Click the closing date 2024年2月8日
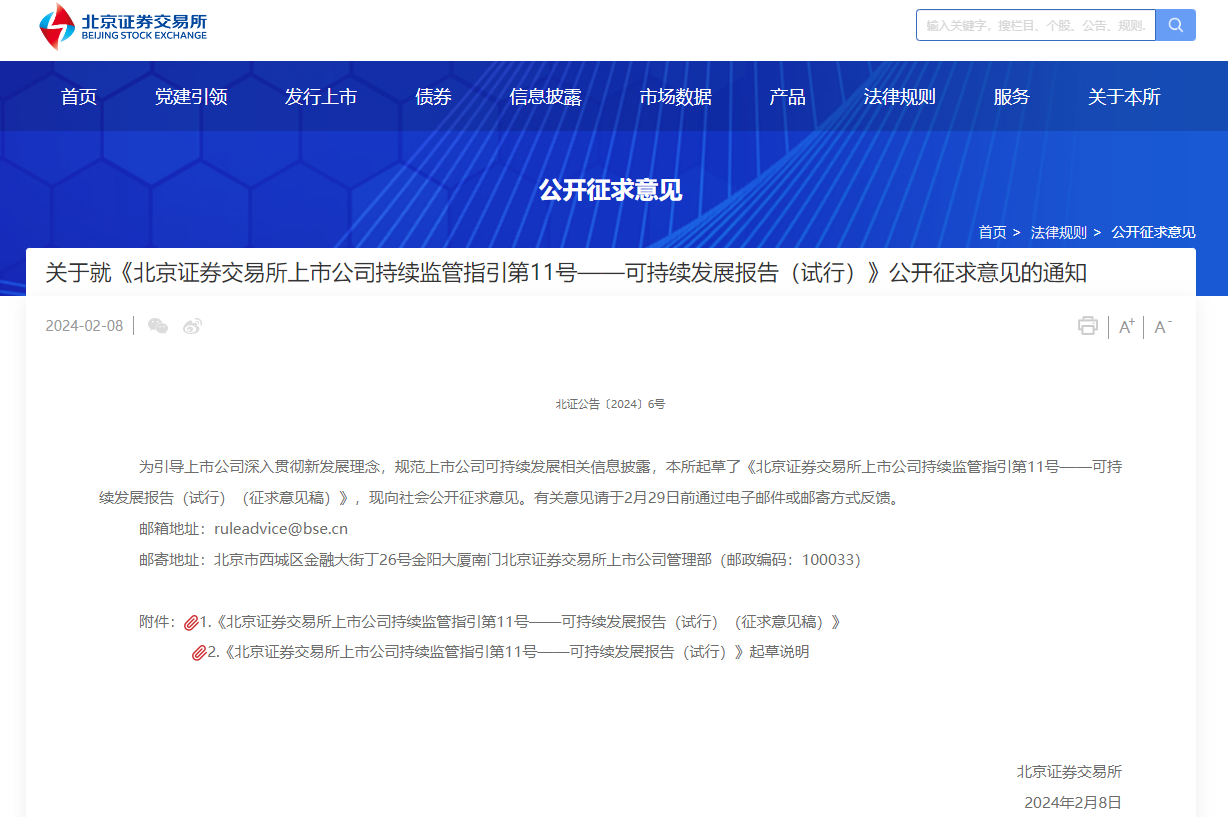Viewport: 1228px width, 817px height. 1073,802
